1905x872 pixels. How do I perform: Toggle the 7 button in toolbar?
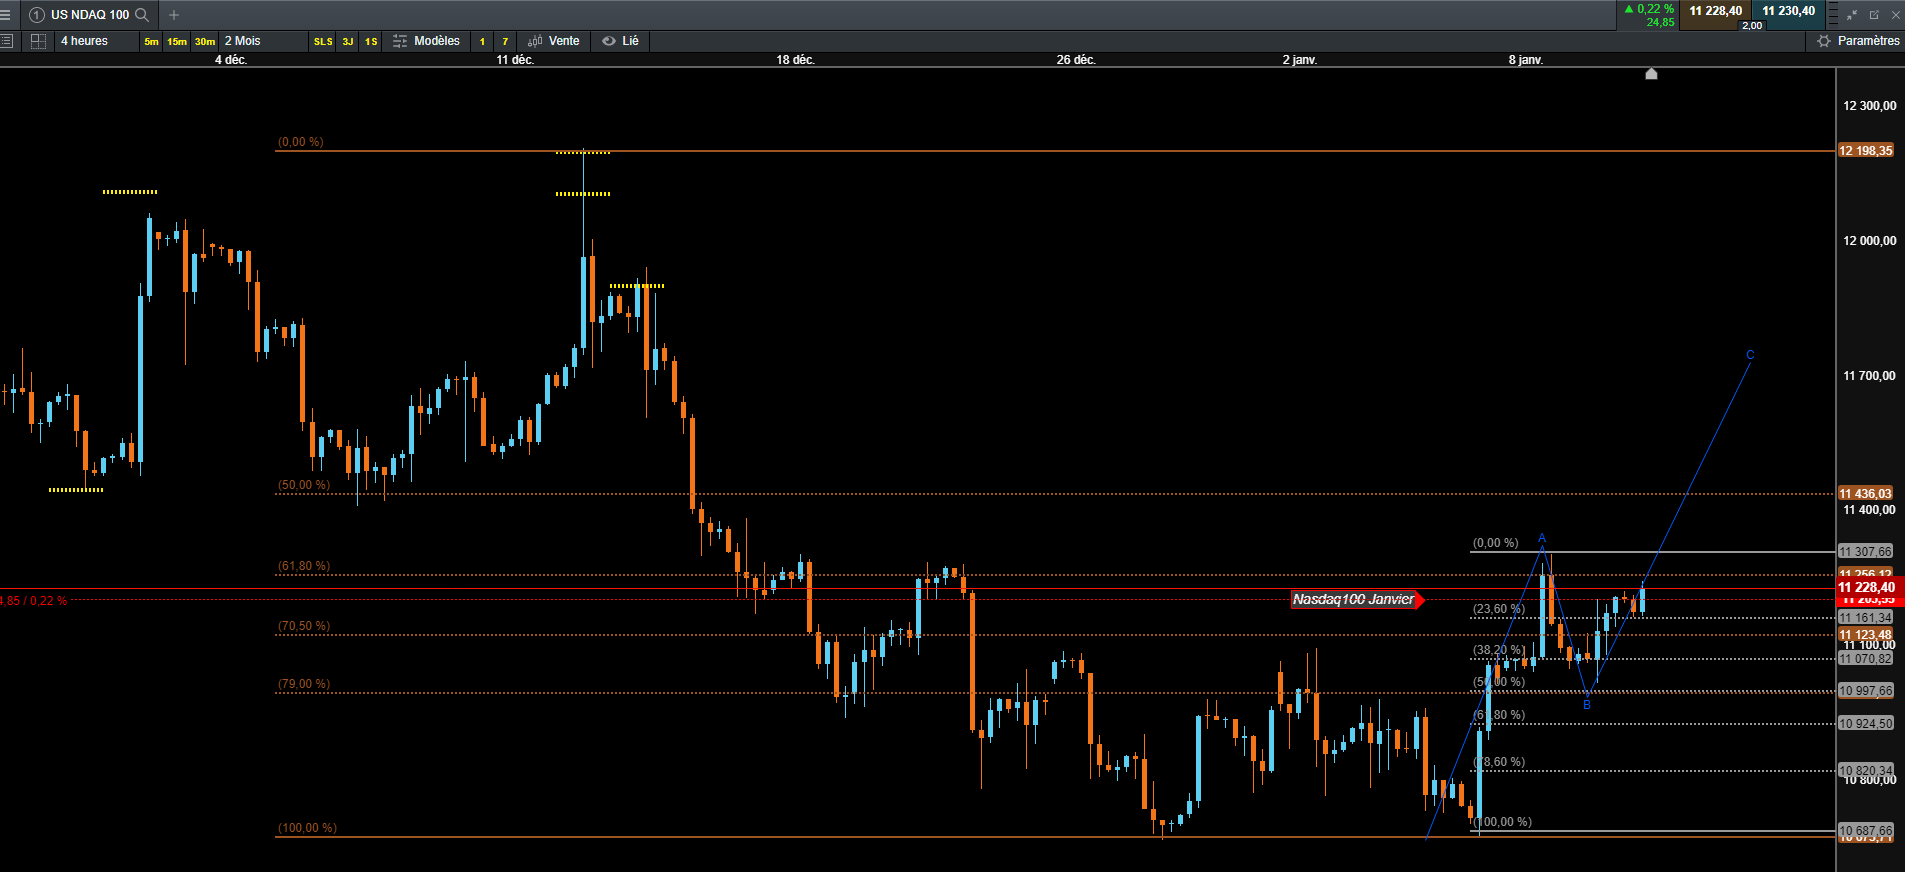pos(505,41)
